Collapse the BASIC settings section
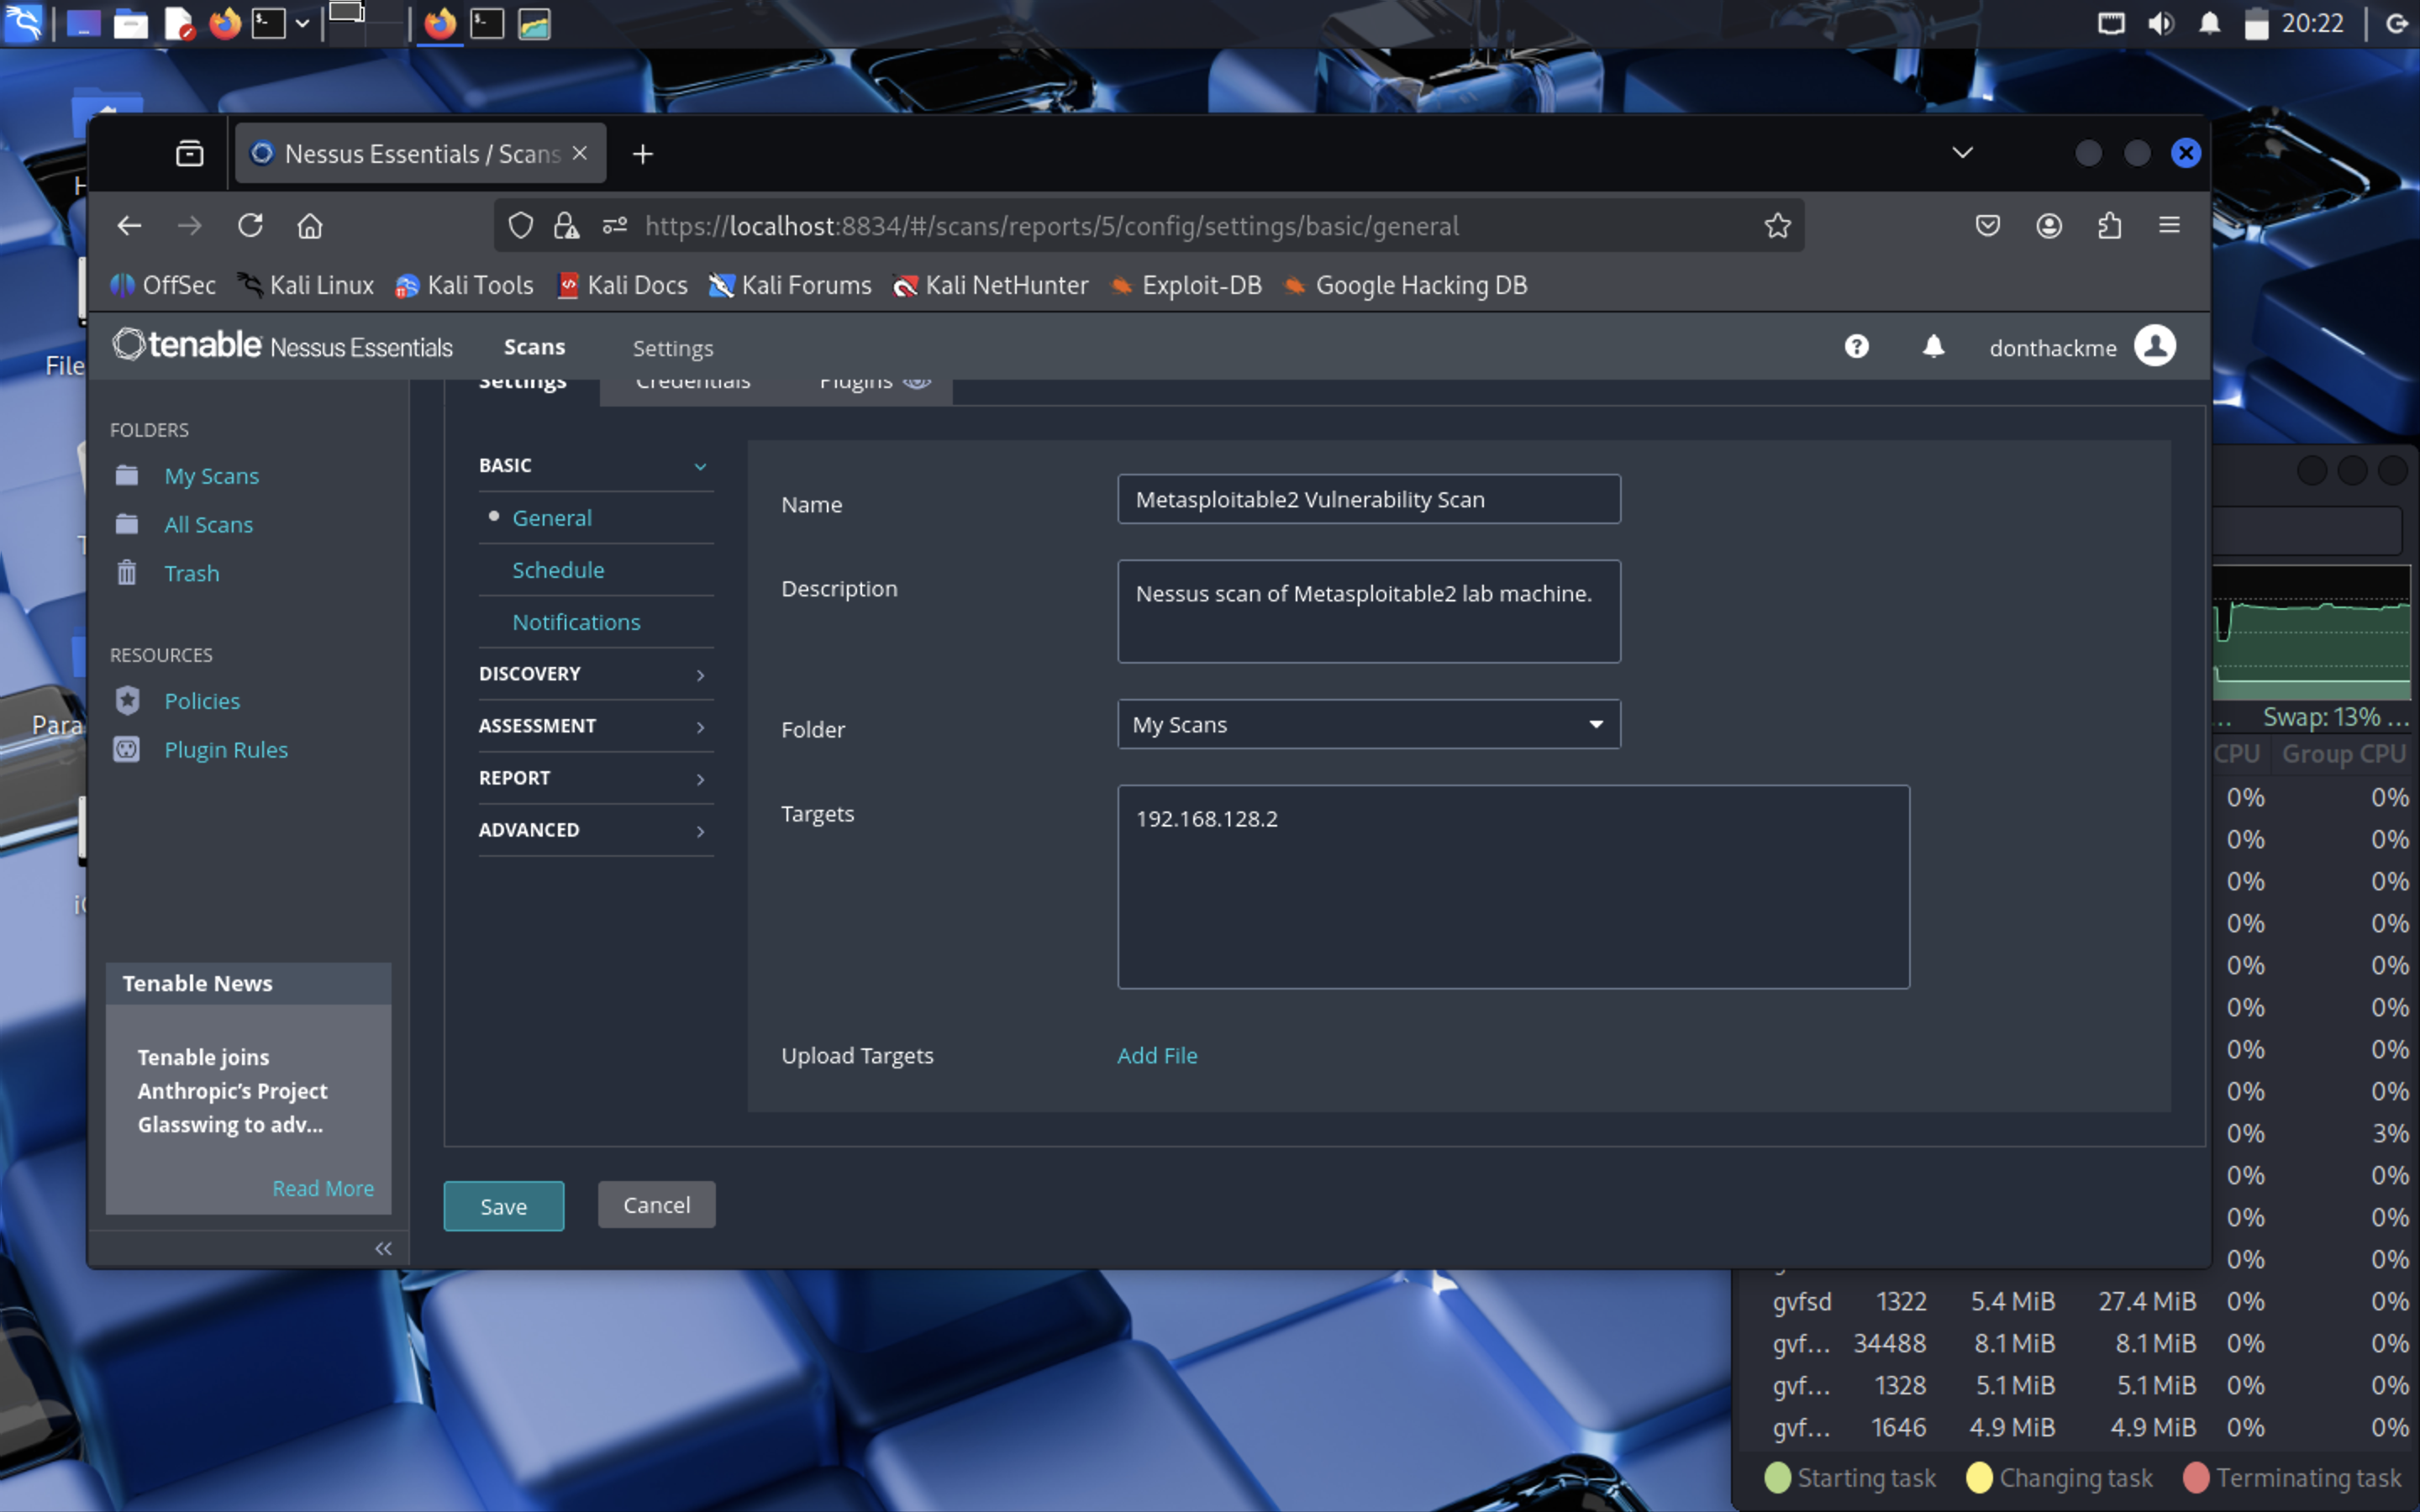 pos(595,465)
